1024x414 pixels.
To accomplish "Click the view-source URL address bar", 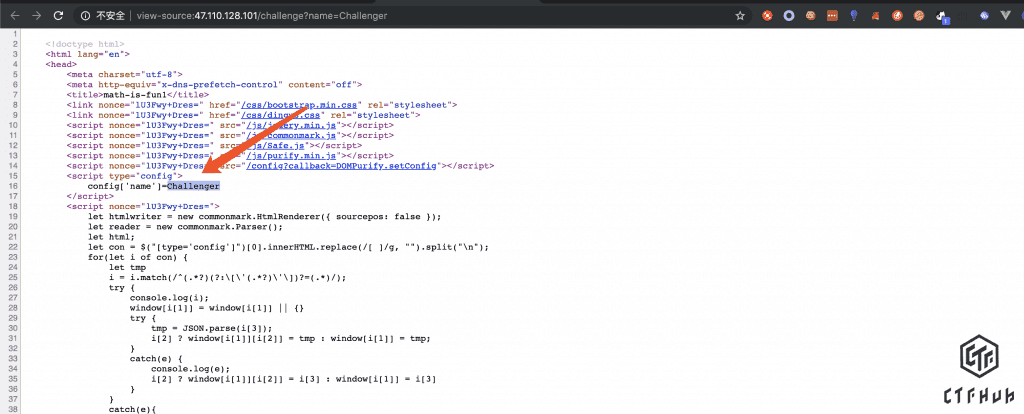I will [x=400, y=16].
